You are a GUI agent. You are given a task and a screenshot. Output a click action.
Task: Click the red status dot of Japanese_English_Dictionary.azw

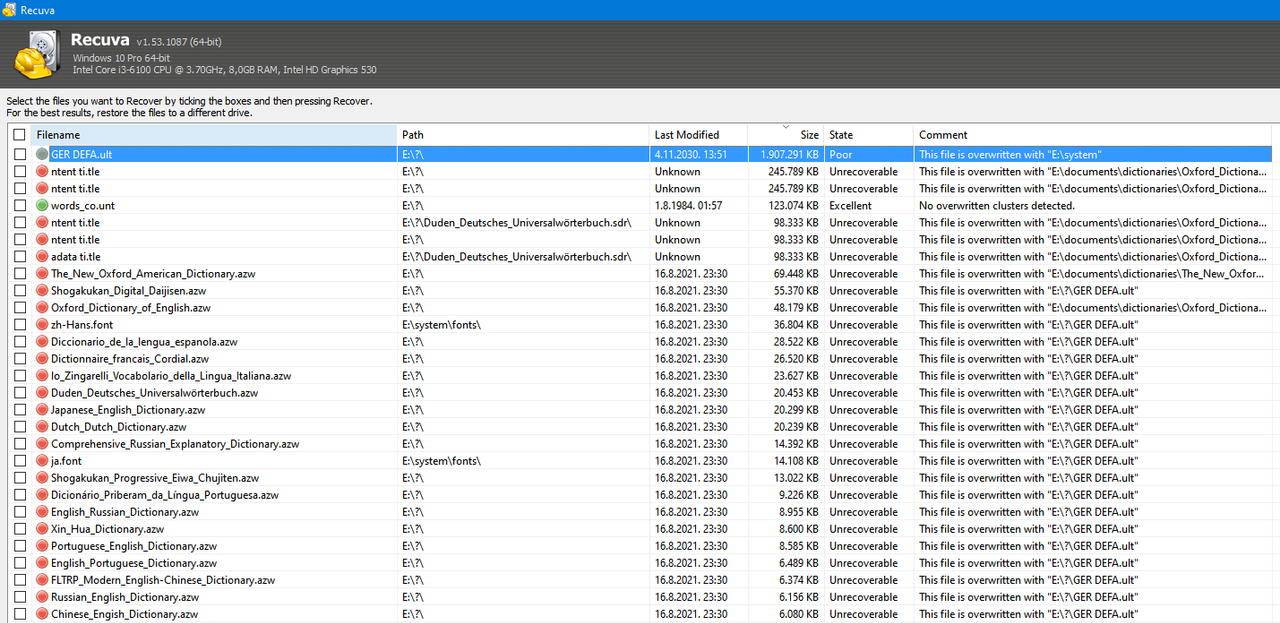42,410
